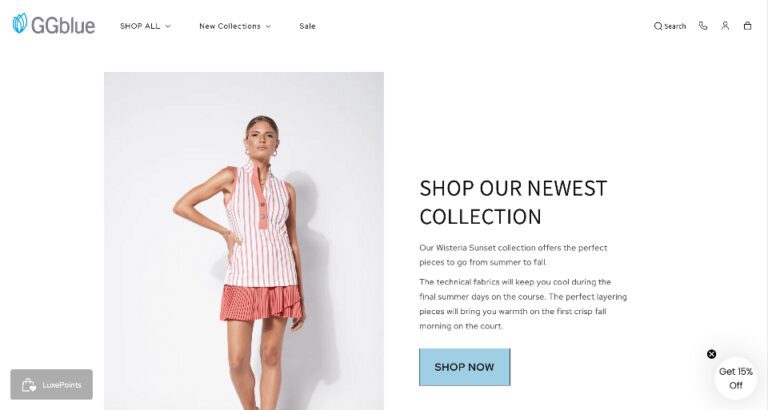Click the LuxePoints bag icon
Viewport: 768px width, 410px height.
pyautogui.click(x=29, y=385)
